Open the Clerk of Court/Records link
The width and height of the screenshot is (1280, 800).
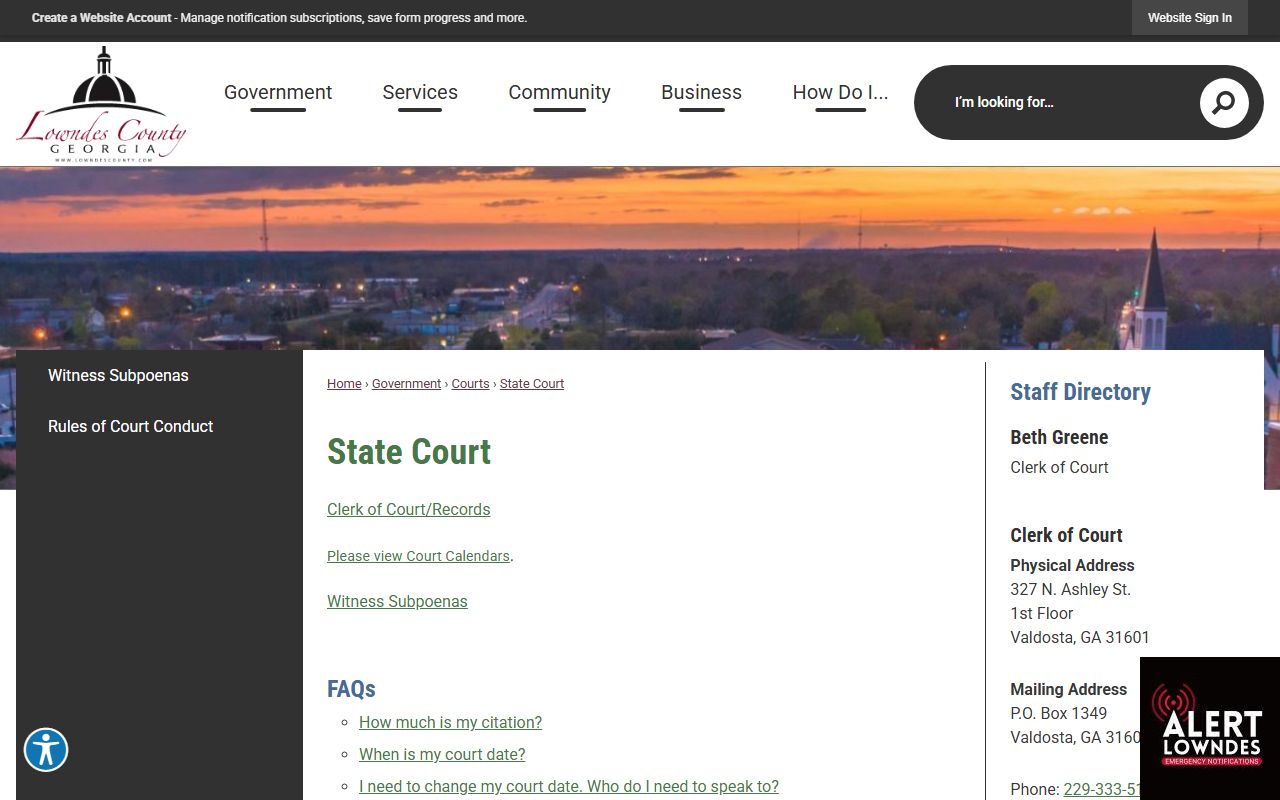(x=408, y=509)
